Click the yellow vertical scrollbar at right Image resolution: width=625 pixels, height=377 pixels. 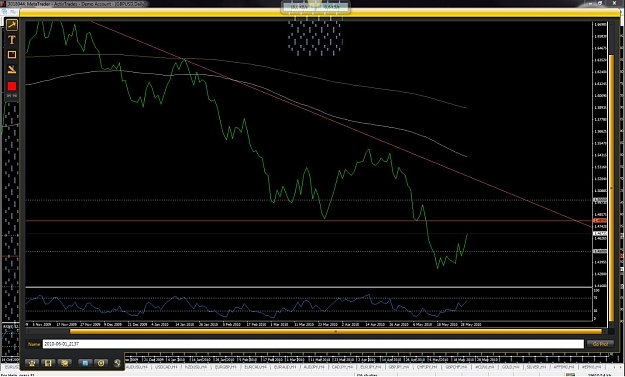[x=612, y=187]
